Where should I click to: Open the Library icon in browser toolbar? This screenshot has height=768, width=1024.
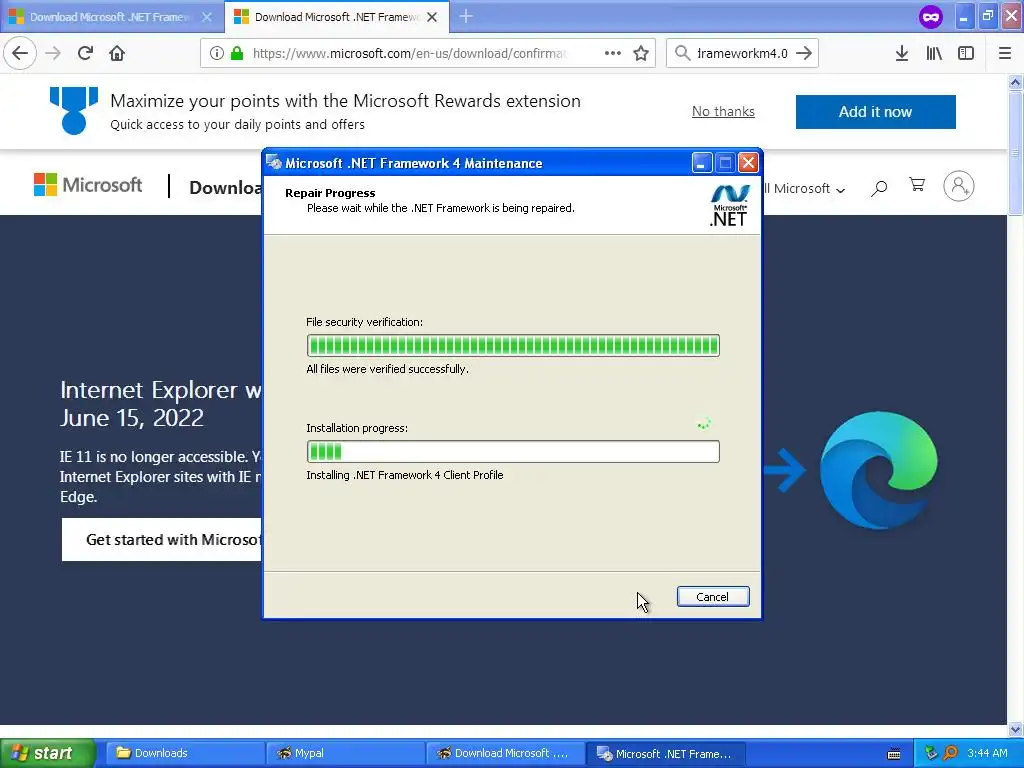[934, 53]
